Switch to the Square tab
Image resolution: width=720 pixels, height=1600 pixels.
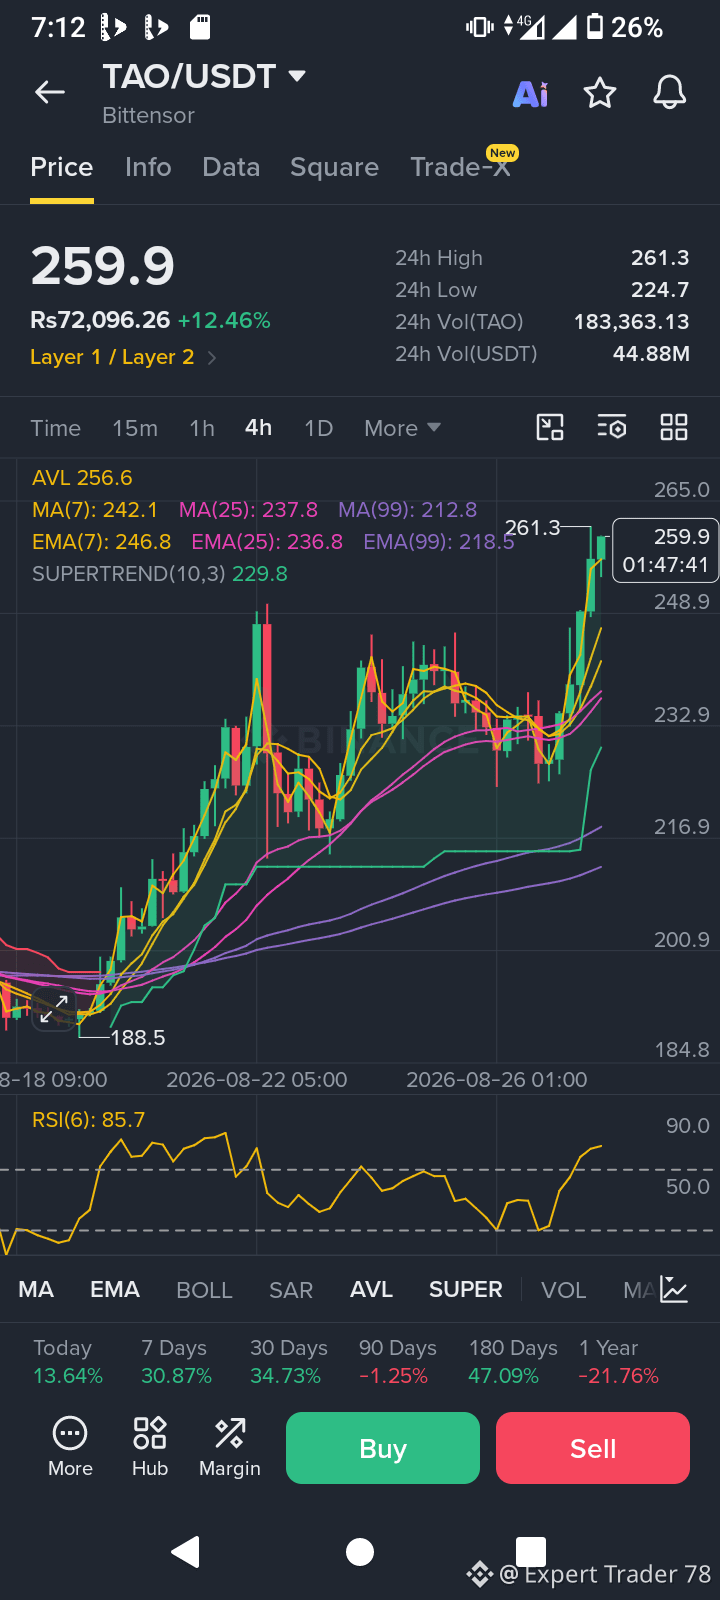(334, 167)
